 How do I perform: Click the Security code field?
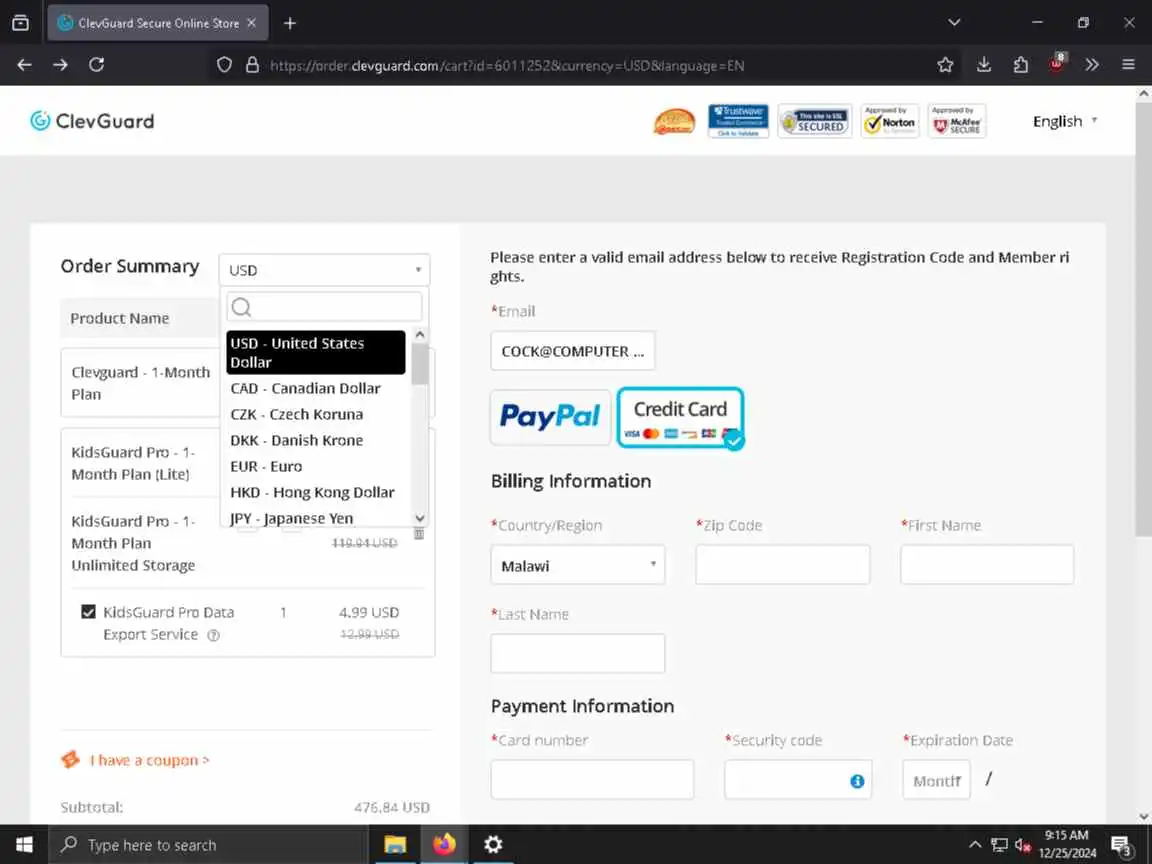click(798, 780)
